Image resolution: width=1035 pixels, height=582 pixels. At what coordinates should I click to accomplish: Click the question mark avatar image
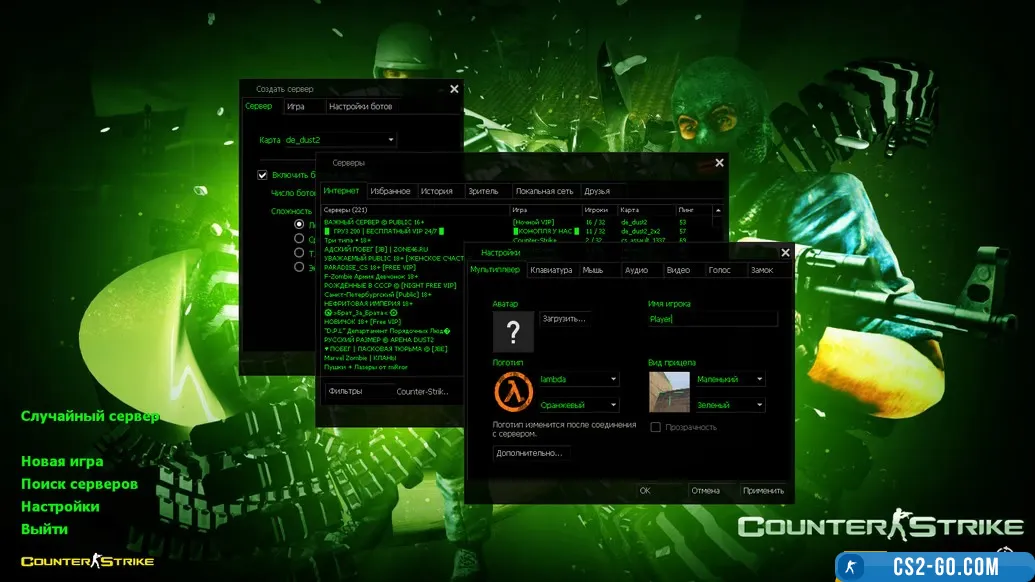[512, 331]
